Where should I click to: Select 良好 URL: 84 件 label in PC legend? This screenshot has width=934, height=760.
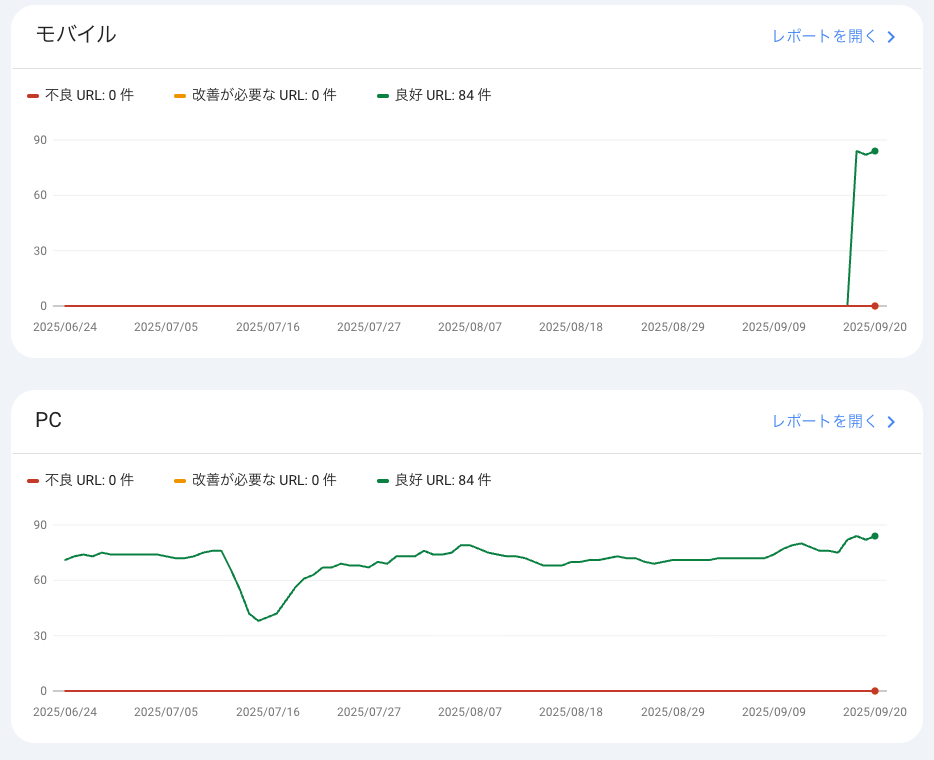[442, 480]
